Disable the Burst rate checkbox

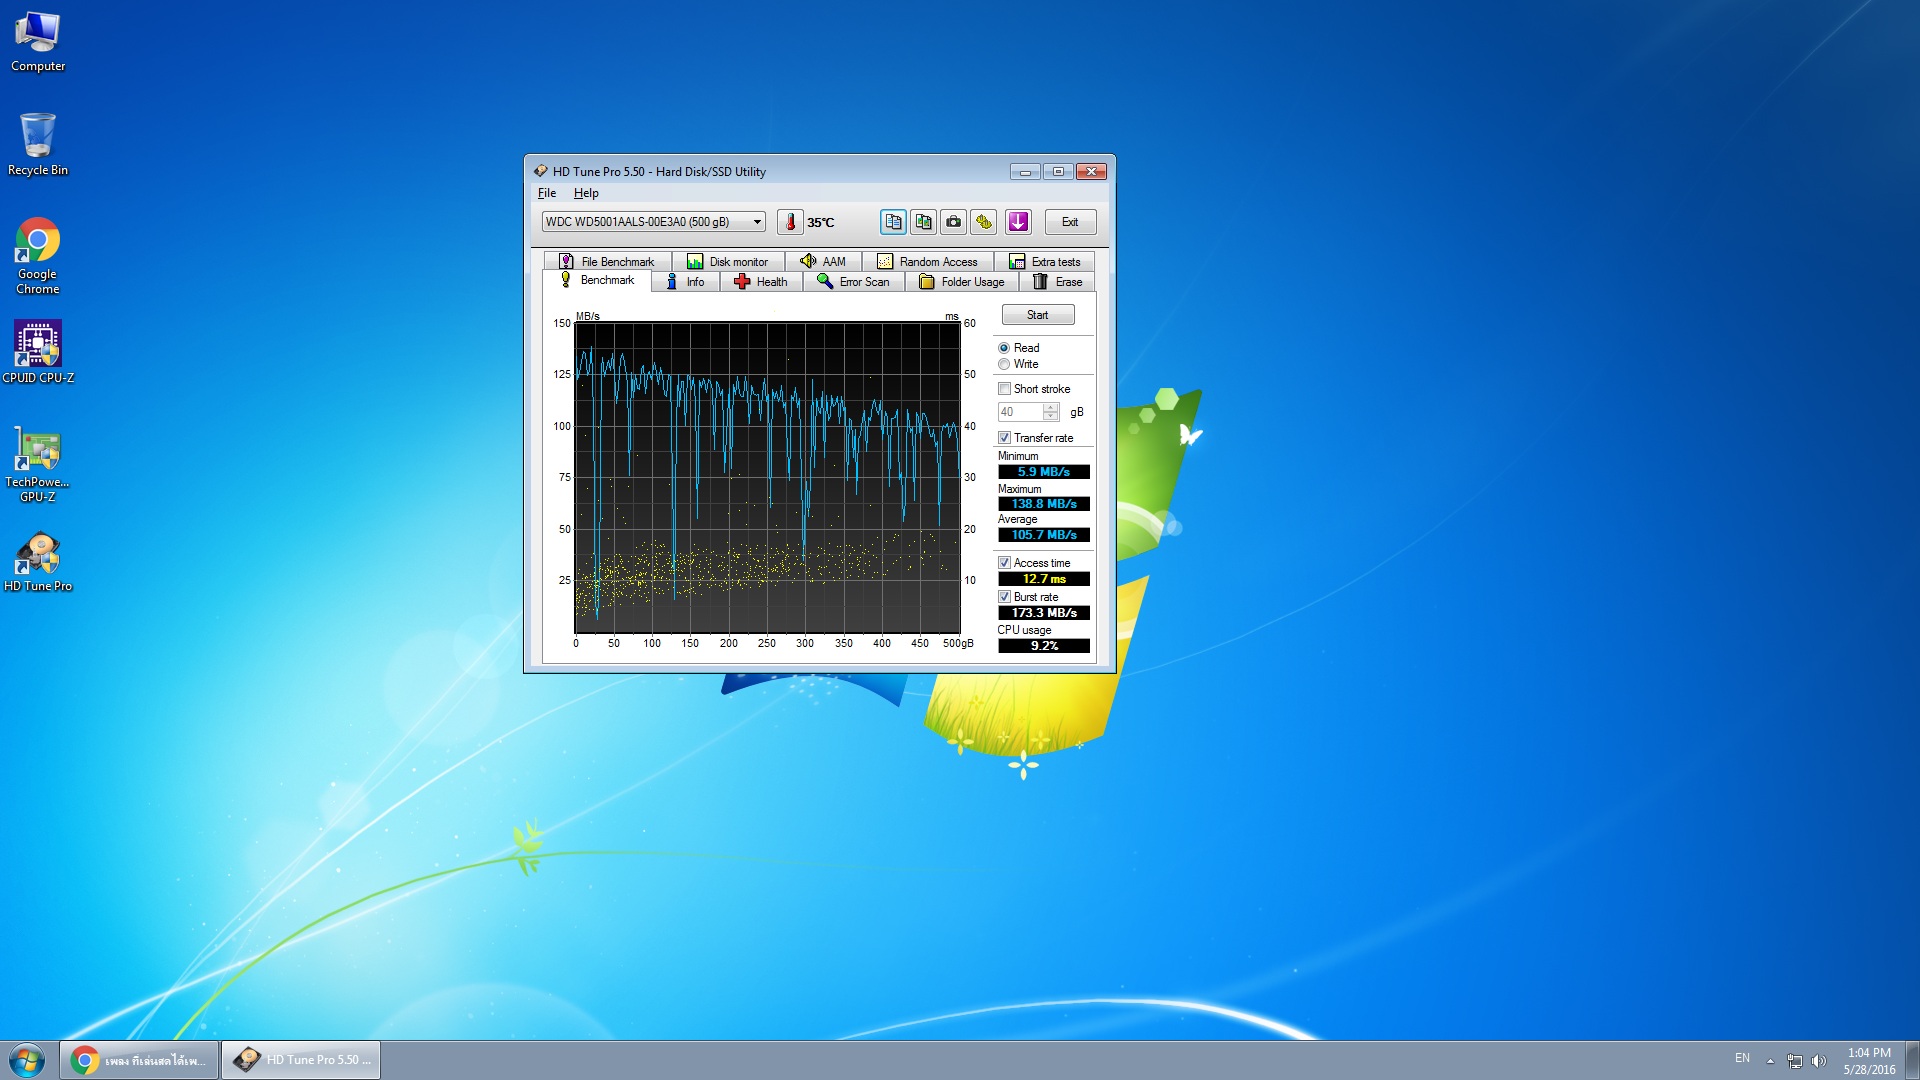pyautogui.click(x=1004, y=597)
